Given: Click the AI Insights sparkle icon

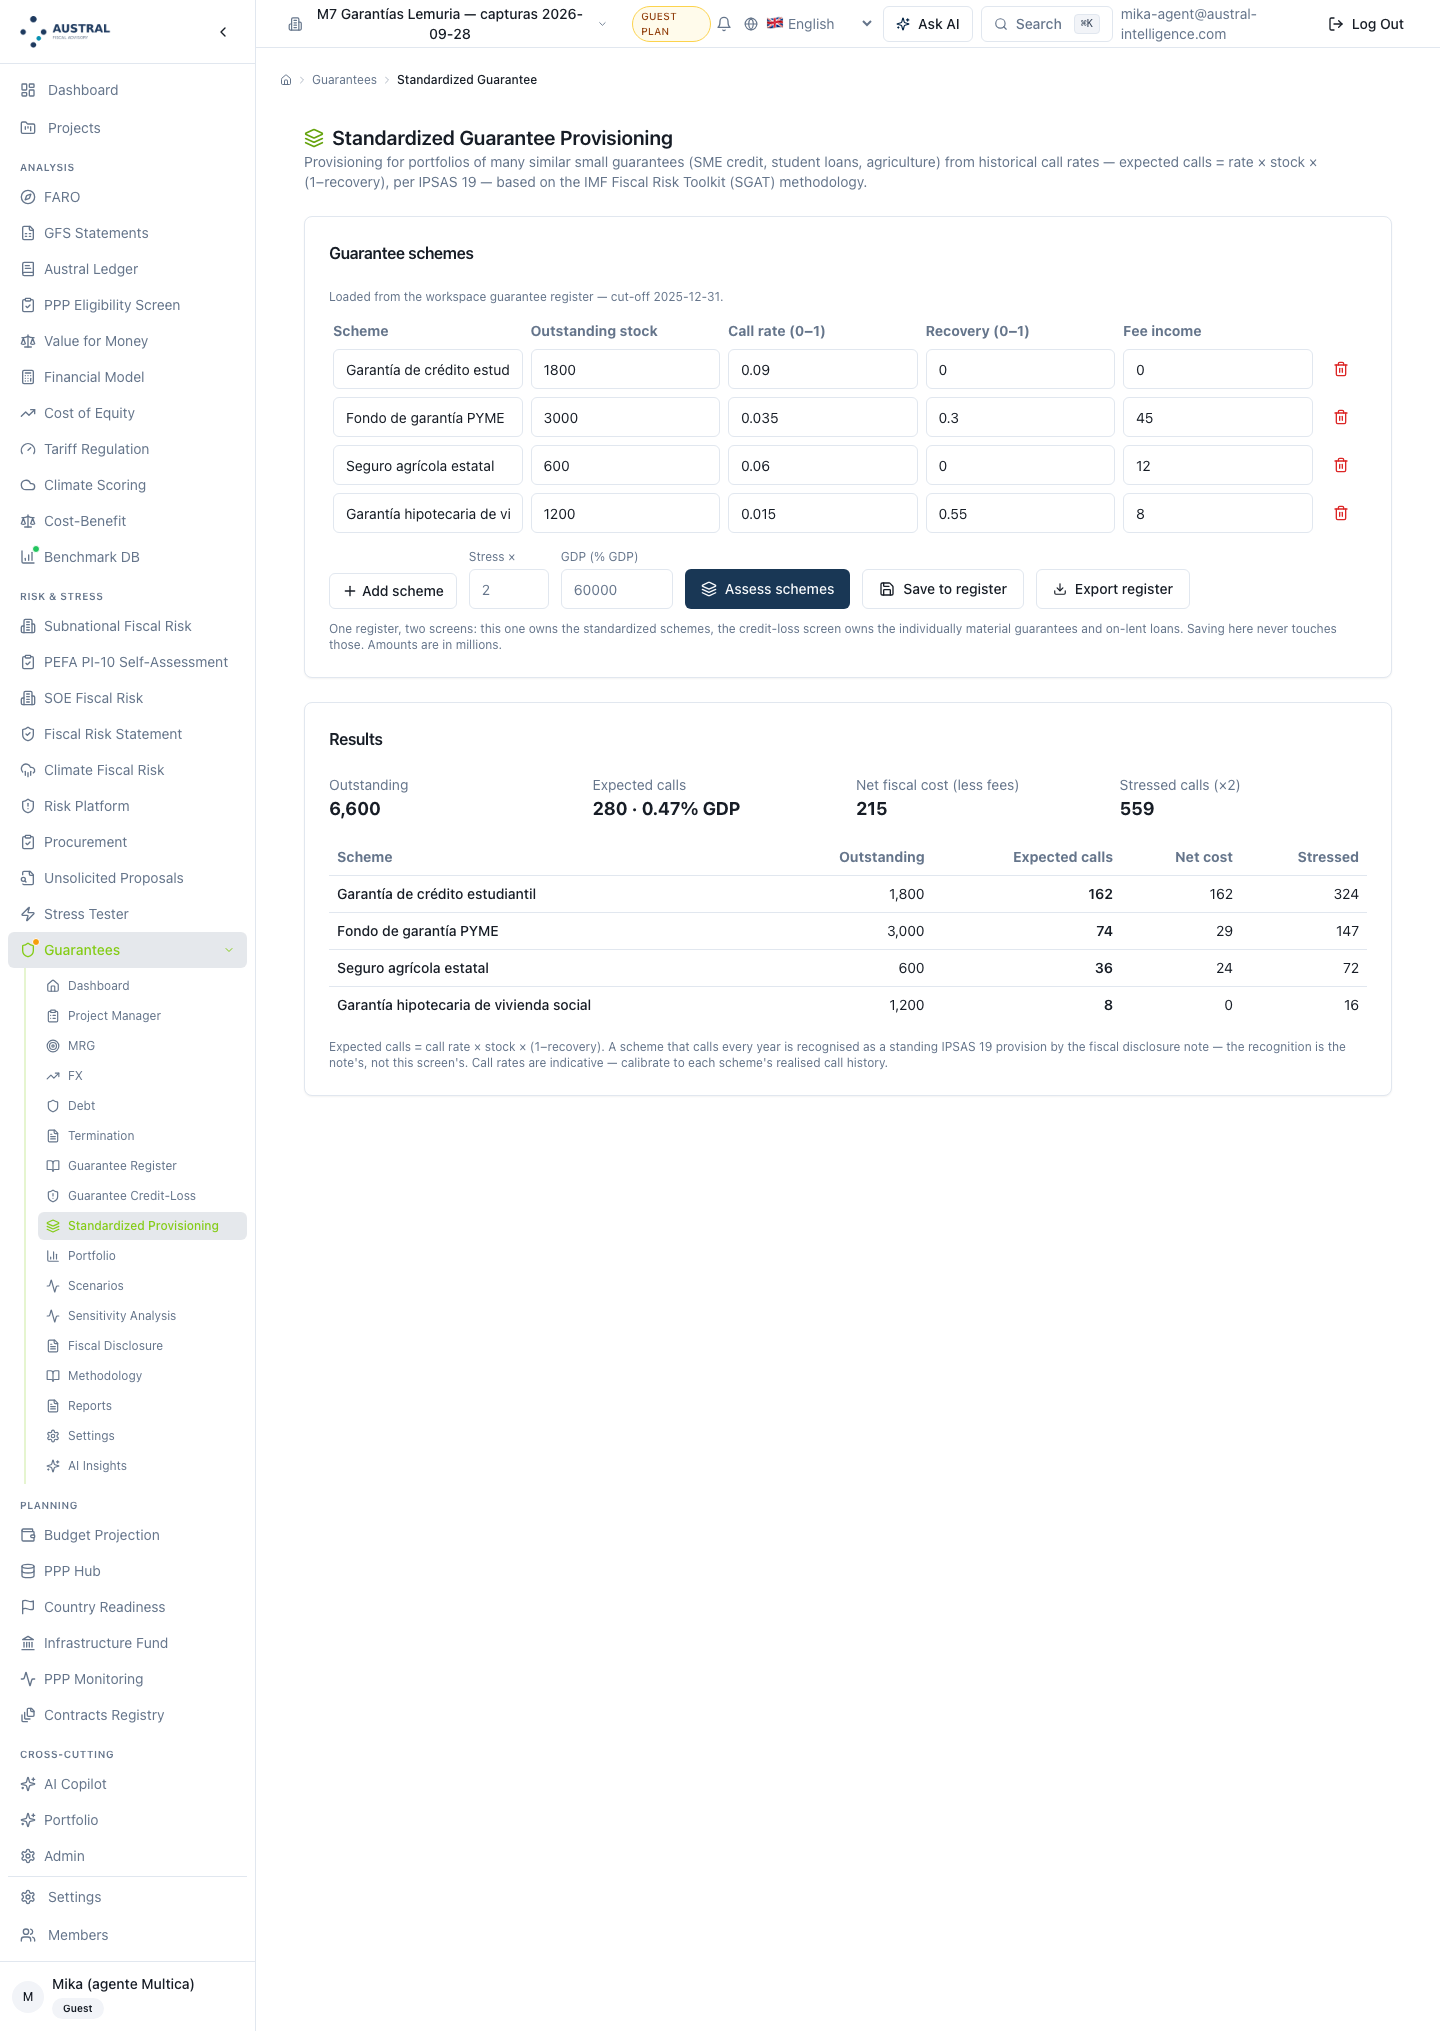Looking at the screenshot, I should pyautogui.click(x=53, y=1466).
